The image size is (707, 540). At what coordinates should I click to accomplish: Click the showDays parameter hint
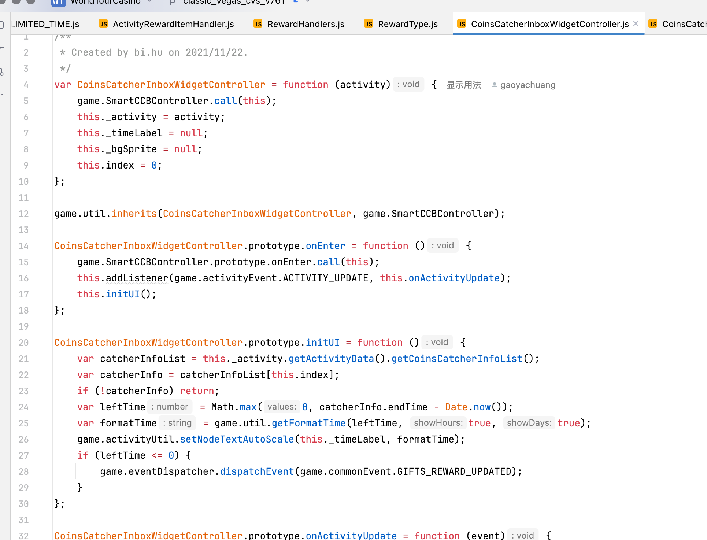527,423
